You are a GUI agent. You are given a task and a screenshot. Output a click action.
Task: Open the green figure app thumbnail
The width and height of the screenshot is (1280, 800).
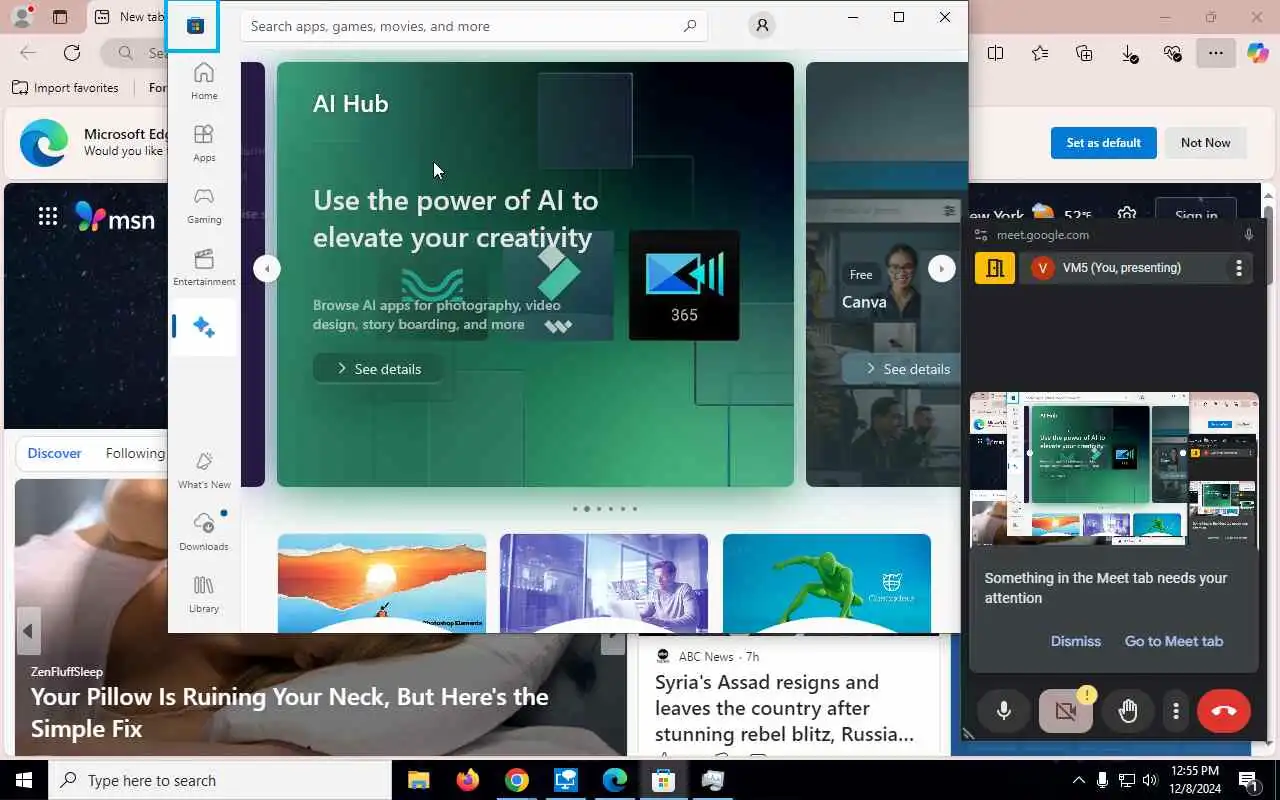pos(827,583)
